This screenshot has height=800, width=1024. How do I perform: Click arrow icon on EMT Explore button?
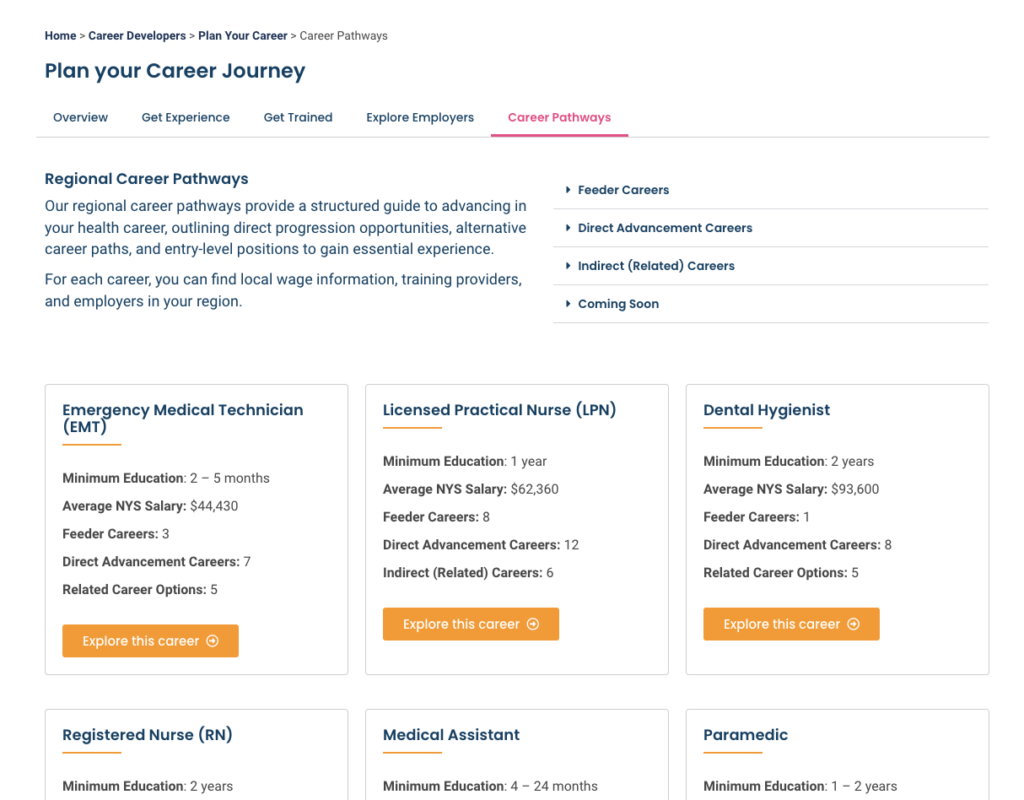pos(212,641)
